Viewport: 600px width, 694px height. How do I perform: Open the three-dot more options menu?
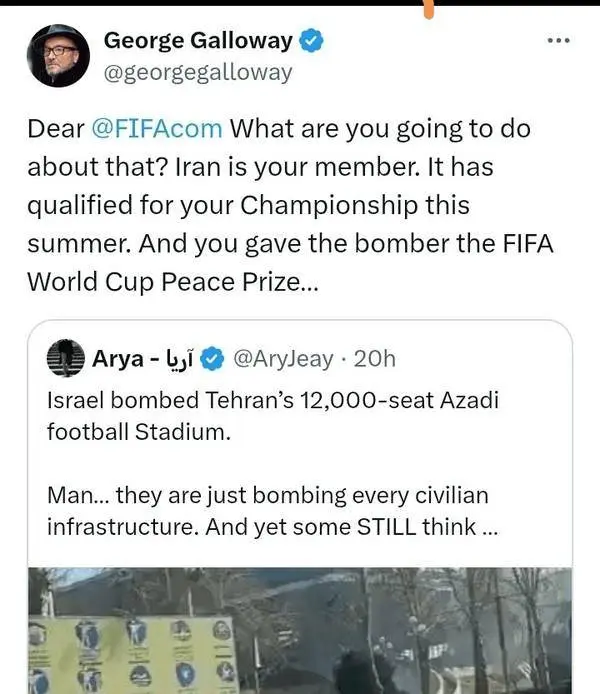pos(558,41)
